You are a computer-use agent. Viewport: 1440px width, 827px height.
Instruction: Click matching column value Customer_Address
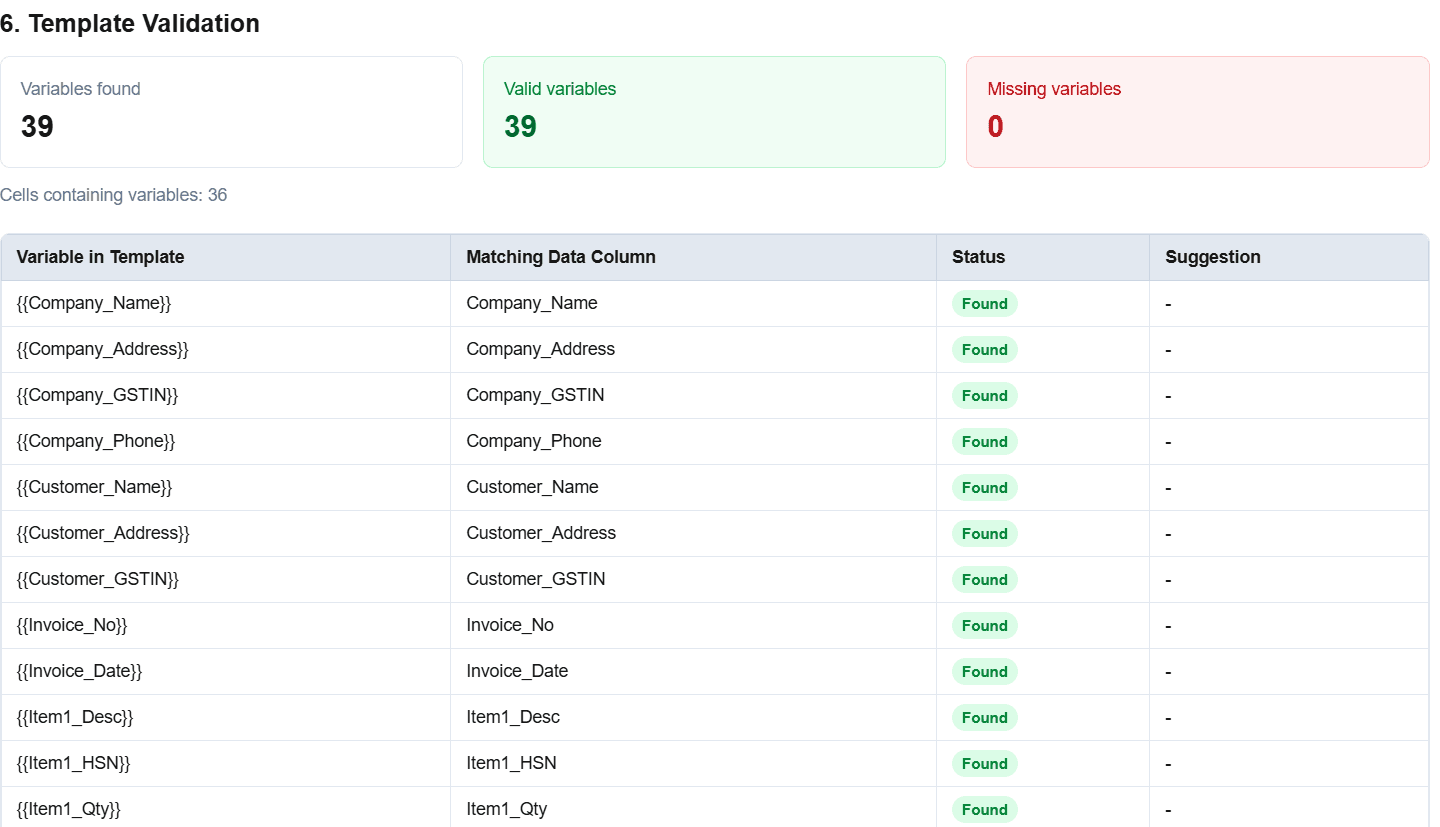point(541,533)
